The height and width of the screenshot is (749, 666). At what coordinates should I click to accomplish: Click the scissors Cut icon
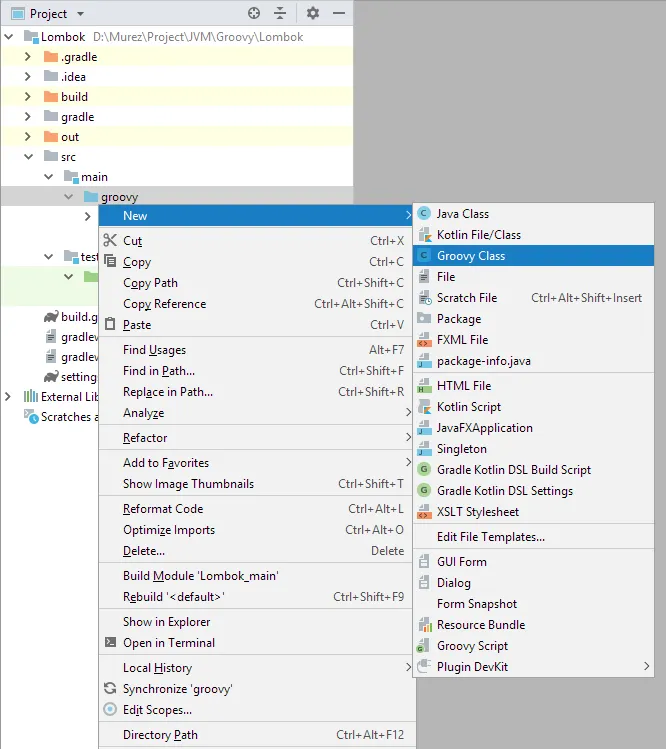tap(110, 240)
